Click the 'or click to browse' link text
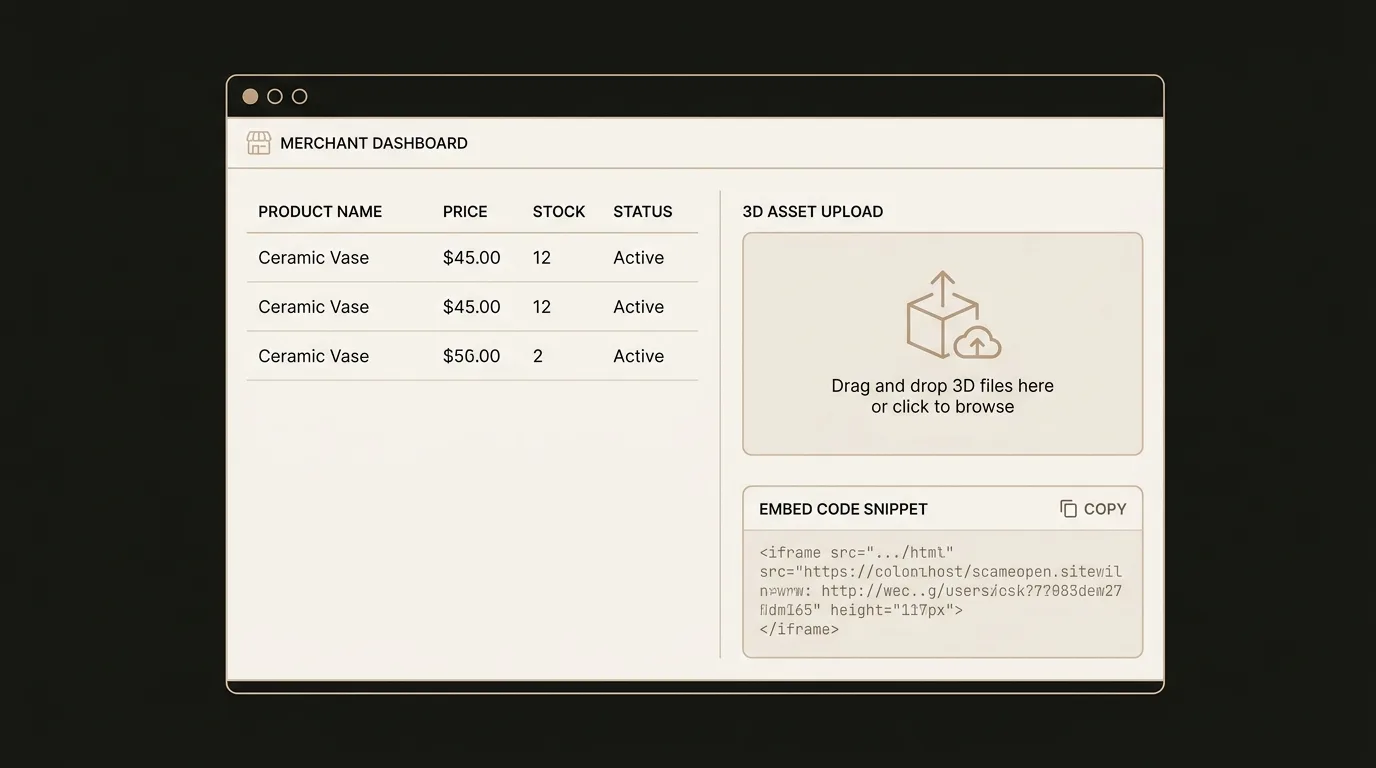Image resolution: width=1376 pixels, height=768 pixels. (943, 407)
